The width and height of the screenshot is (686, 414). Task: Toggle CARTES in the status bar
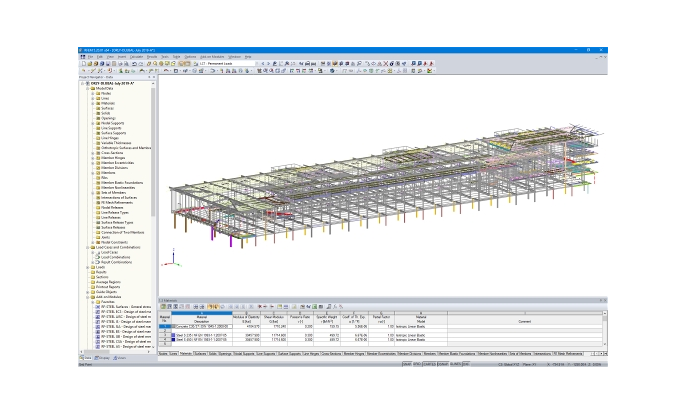coord(430,364)
